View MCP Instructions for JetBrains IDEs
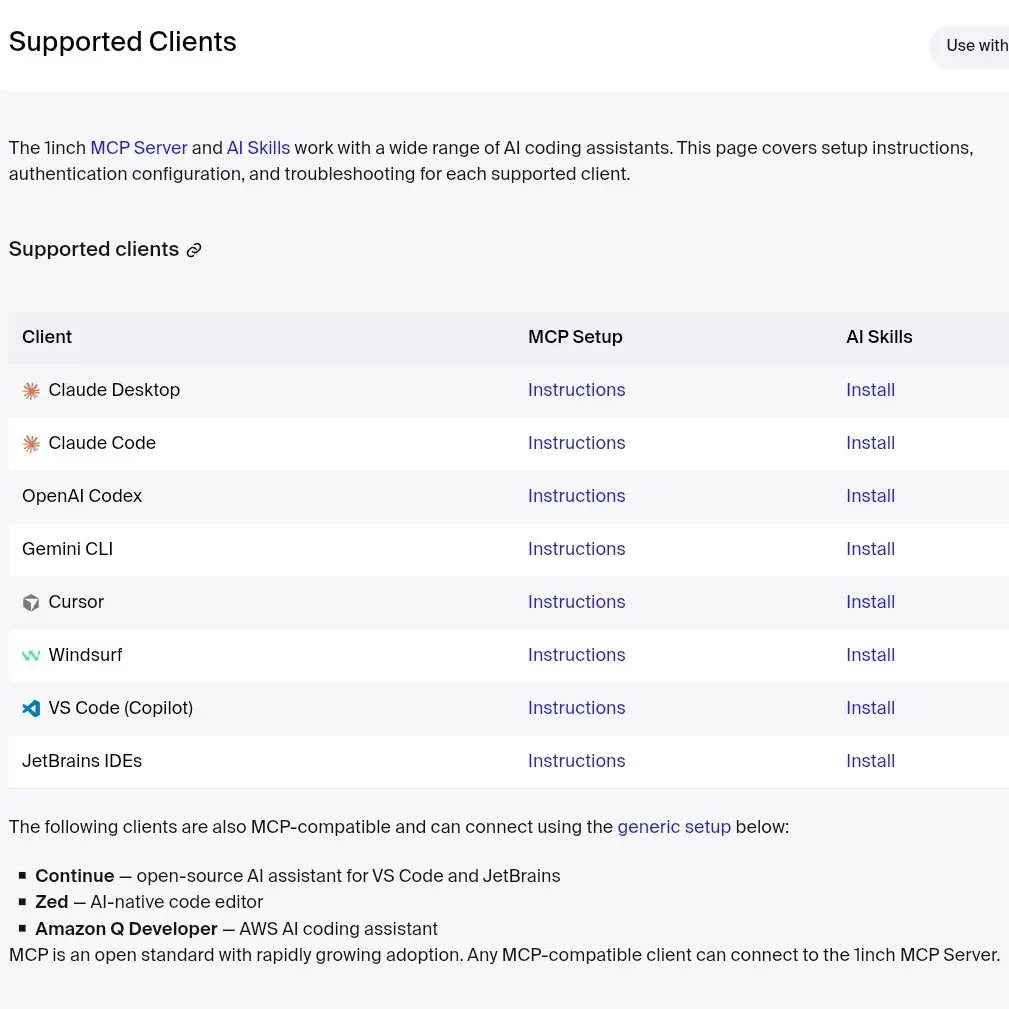Screen dimensions: 1009x1009 (x=576, y=761)
